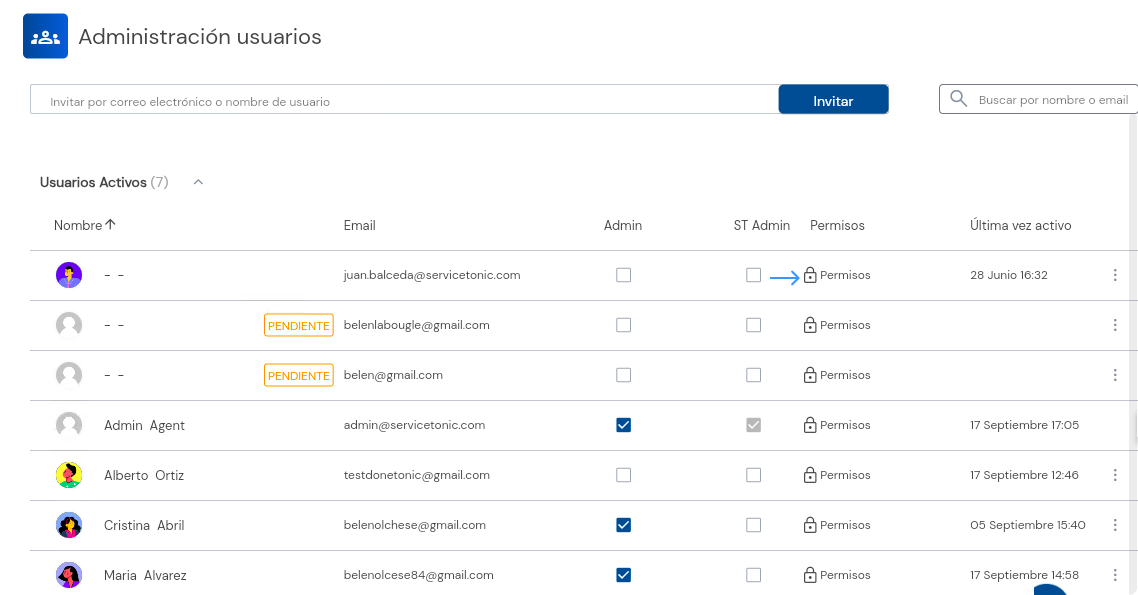1138x595 pixels.
Task: Click the Última vez activo column header
Action: click(1020, 225)
